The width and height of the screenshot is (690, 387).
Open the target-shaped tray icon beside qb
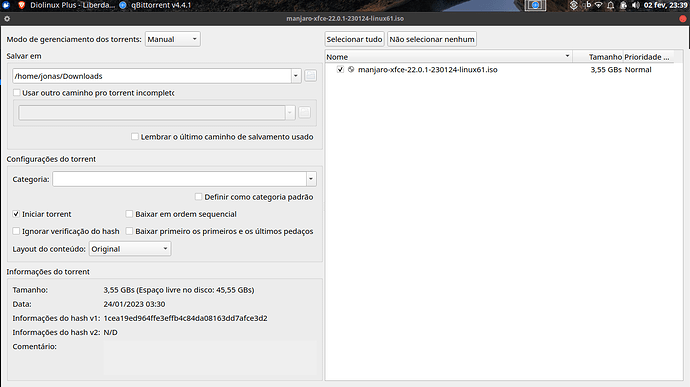(573, 5)
